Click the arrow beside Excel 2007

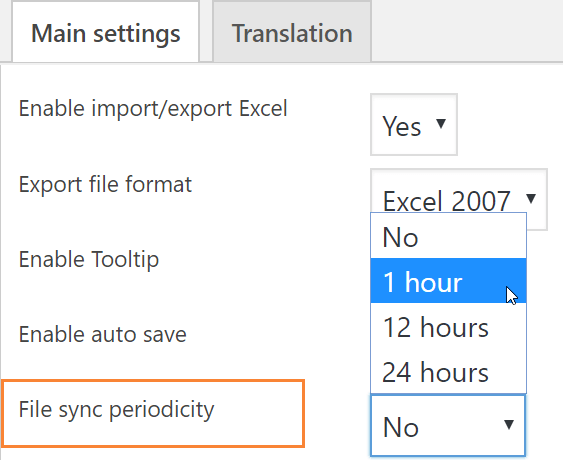(x=531, y=198)
